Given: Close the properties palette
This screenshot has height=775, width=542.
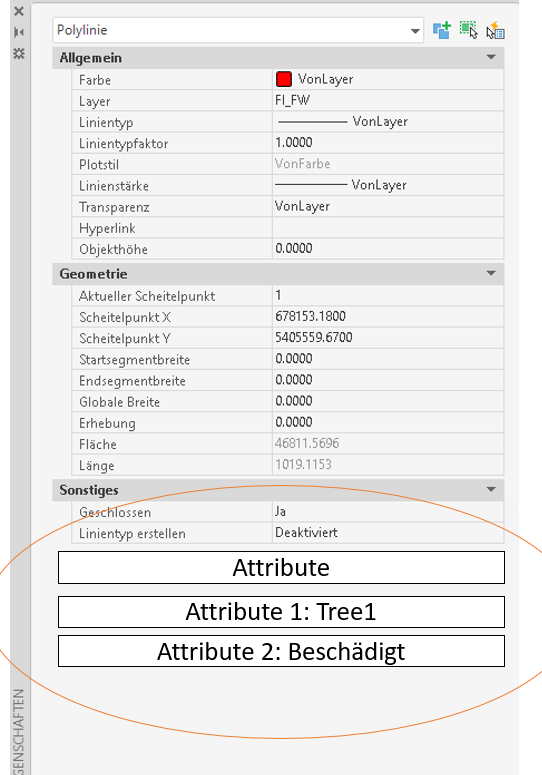Looking at the screenshot, I should (19, 11).
